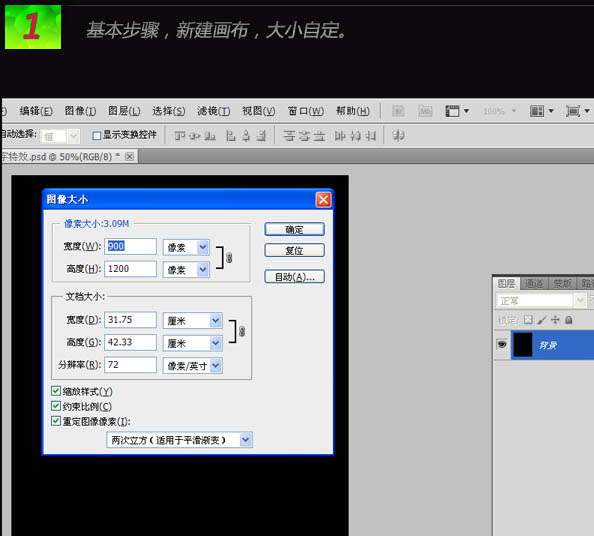
Task: Click align bottom edges icon
Action: [210, 136]
